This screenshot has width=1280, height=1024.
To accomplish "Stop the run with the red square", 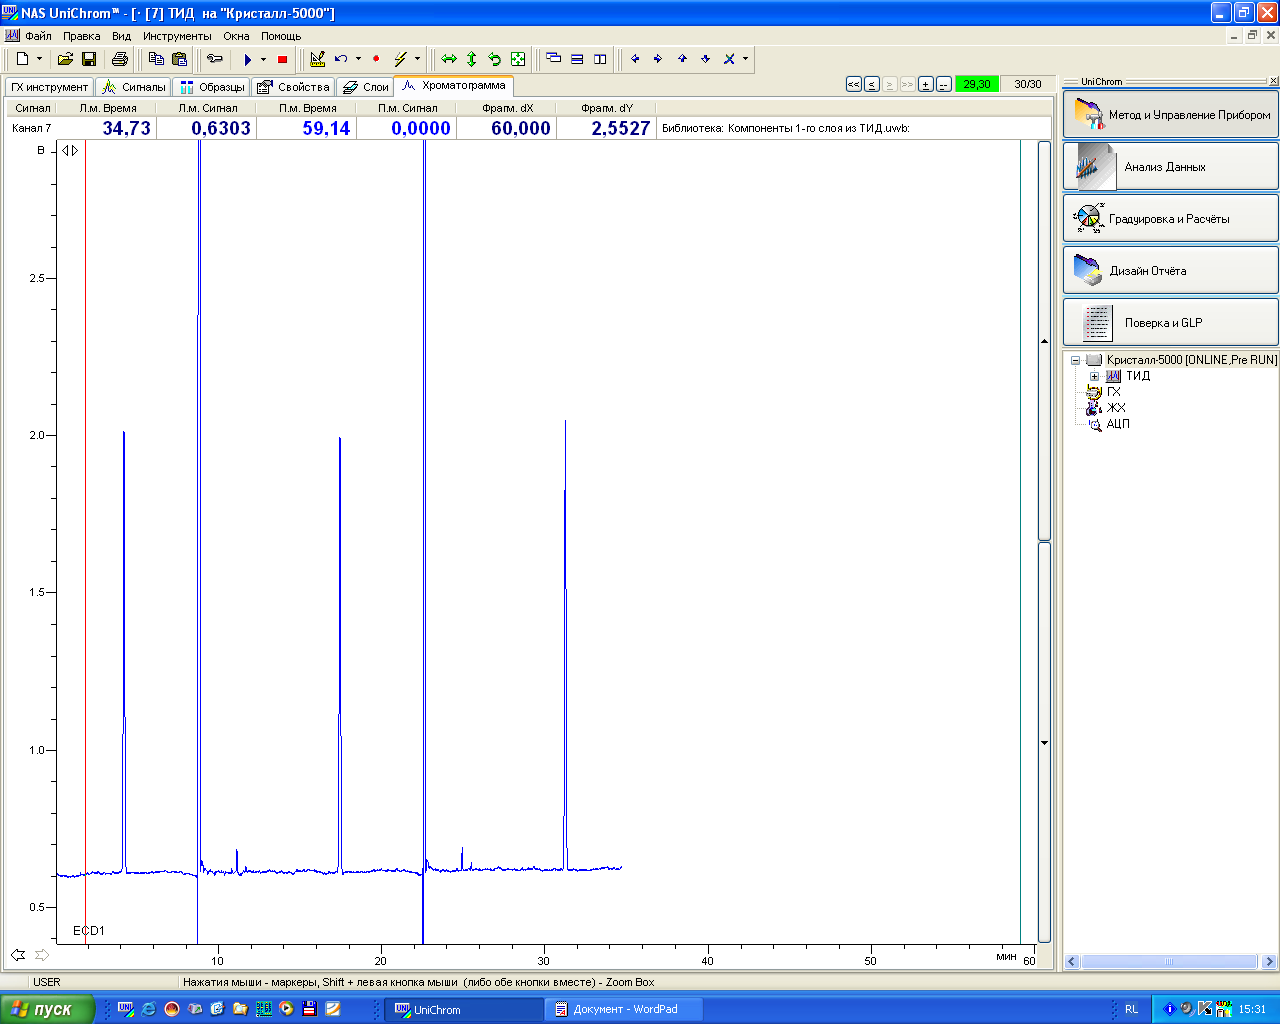I will pyautogui.click(x=282, y=59).
